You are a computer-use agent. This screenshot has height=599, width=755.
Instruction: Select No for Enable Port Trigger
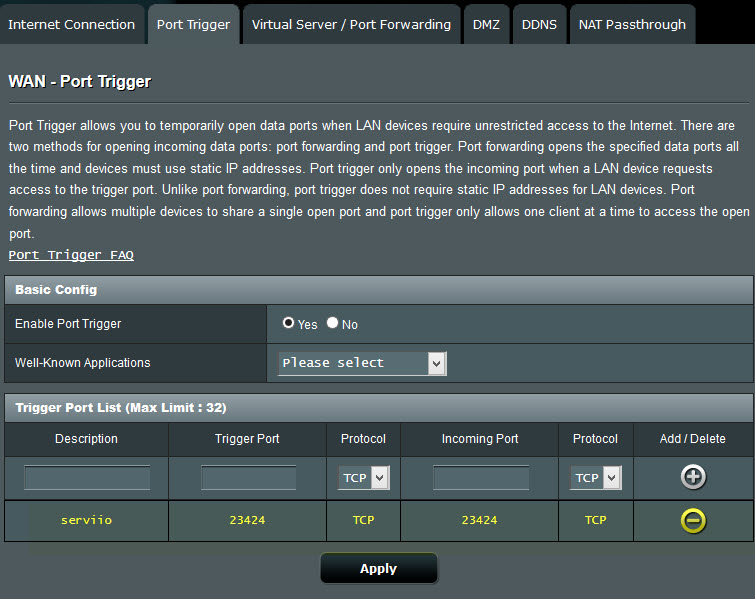pyautogui.click(x=333, y=324)
